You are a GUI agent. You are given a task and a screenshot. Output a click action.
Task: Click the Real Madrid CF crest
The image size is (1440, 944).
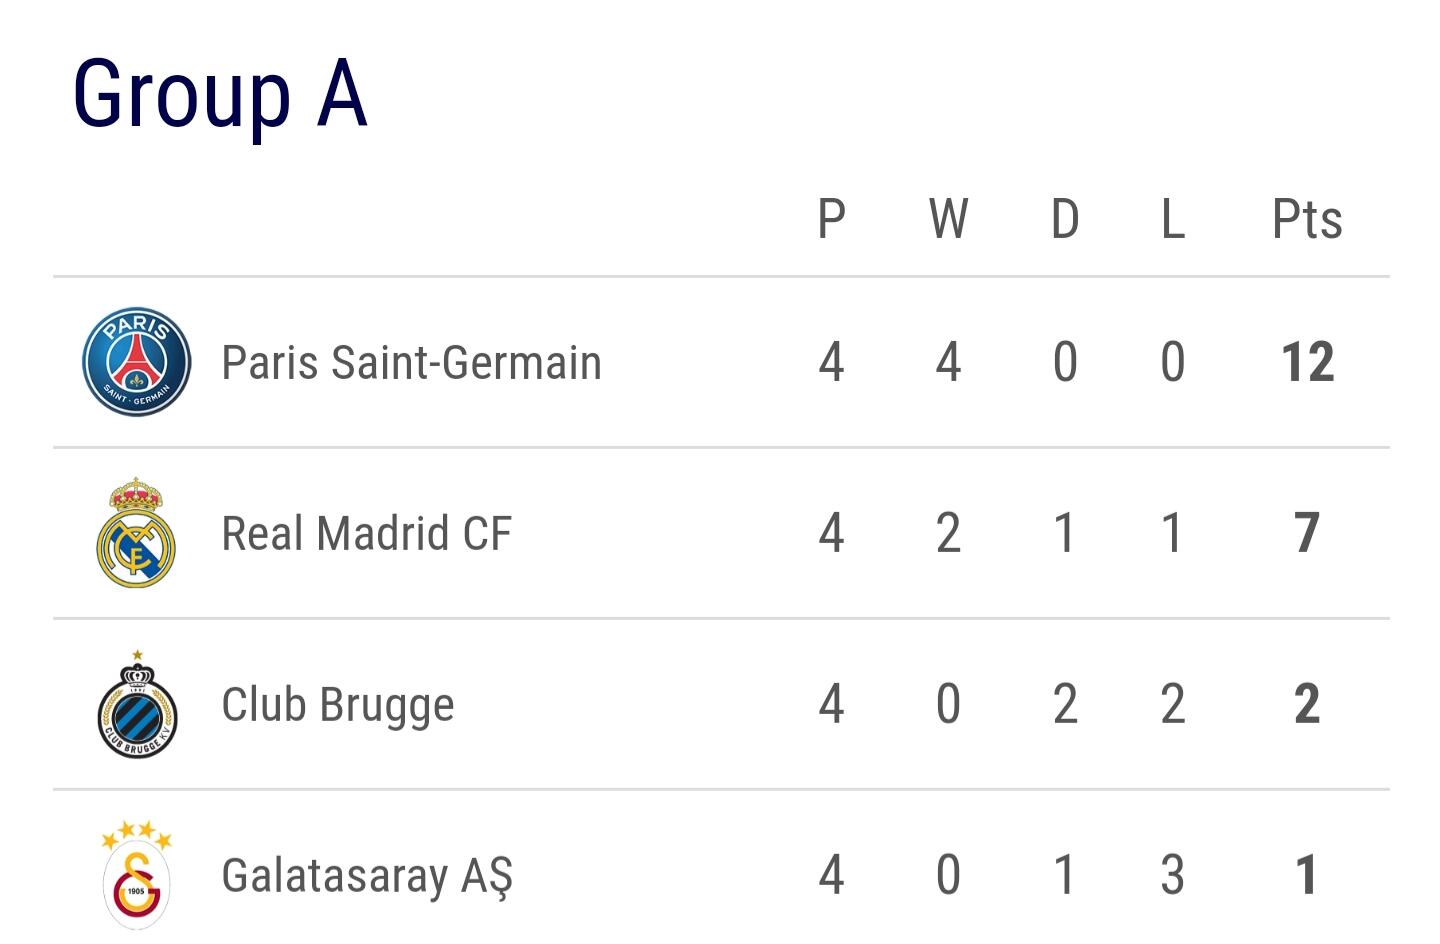click(136, 533)
